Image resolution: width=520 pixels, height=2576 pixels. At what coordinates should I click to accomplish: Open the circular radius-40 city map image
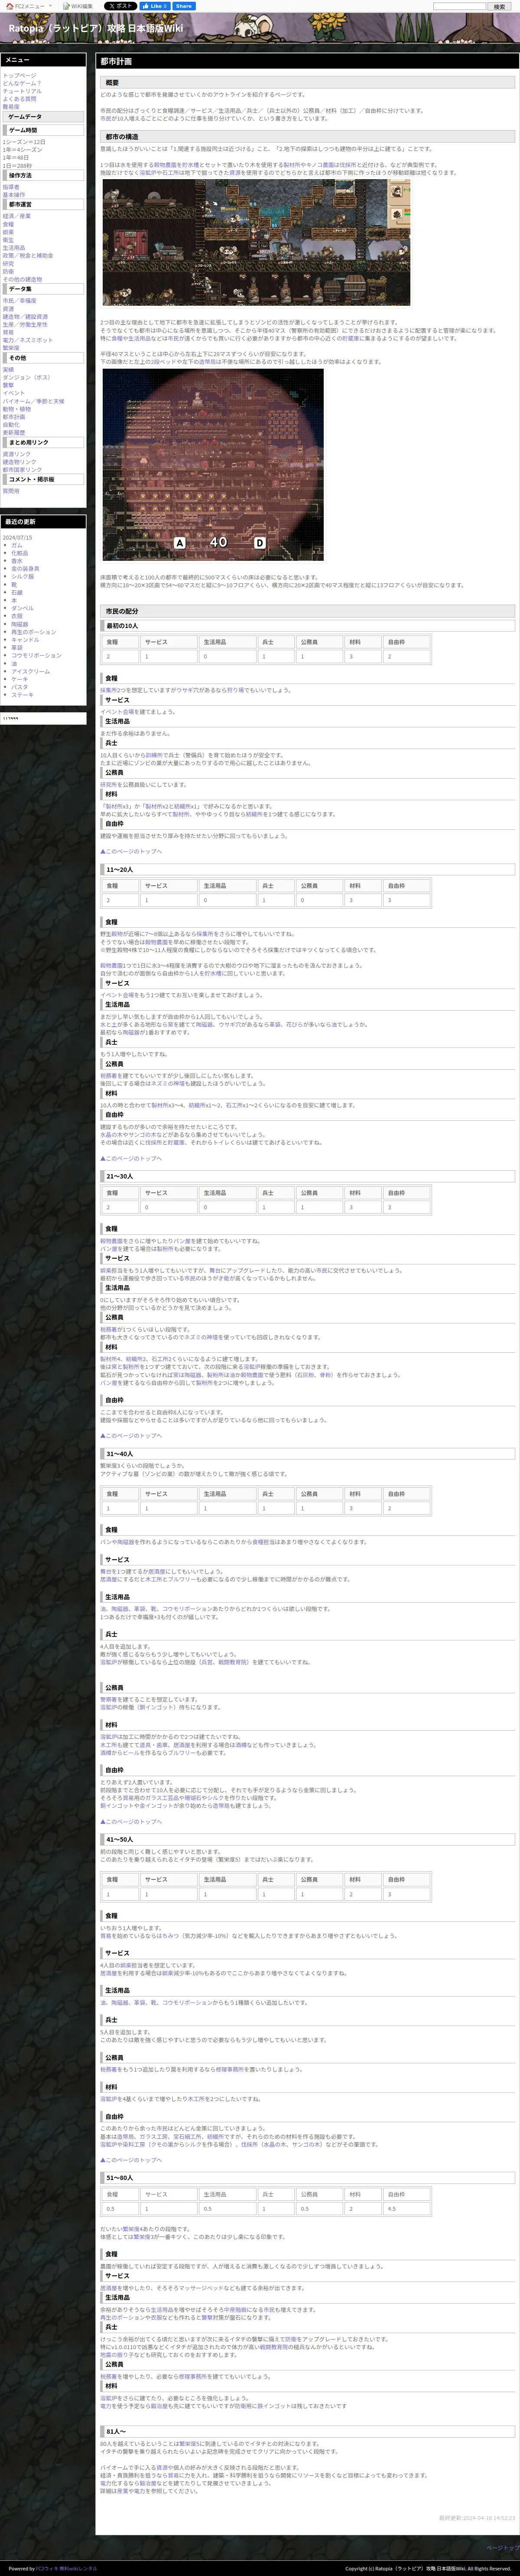click(x=213, y=465)
